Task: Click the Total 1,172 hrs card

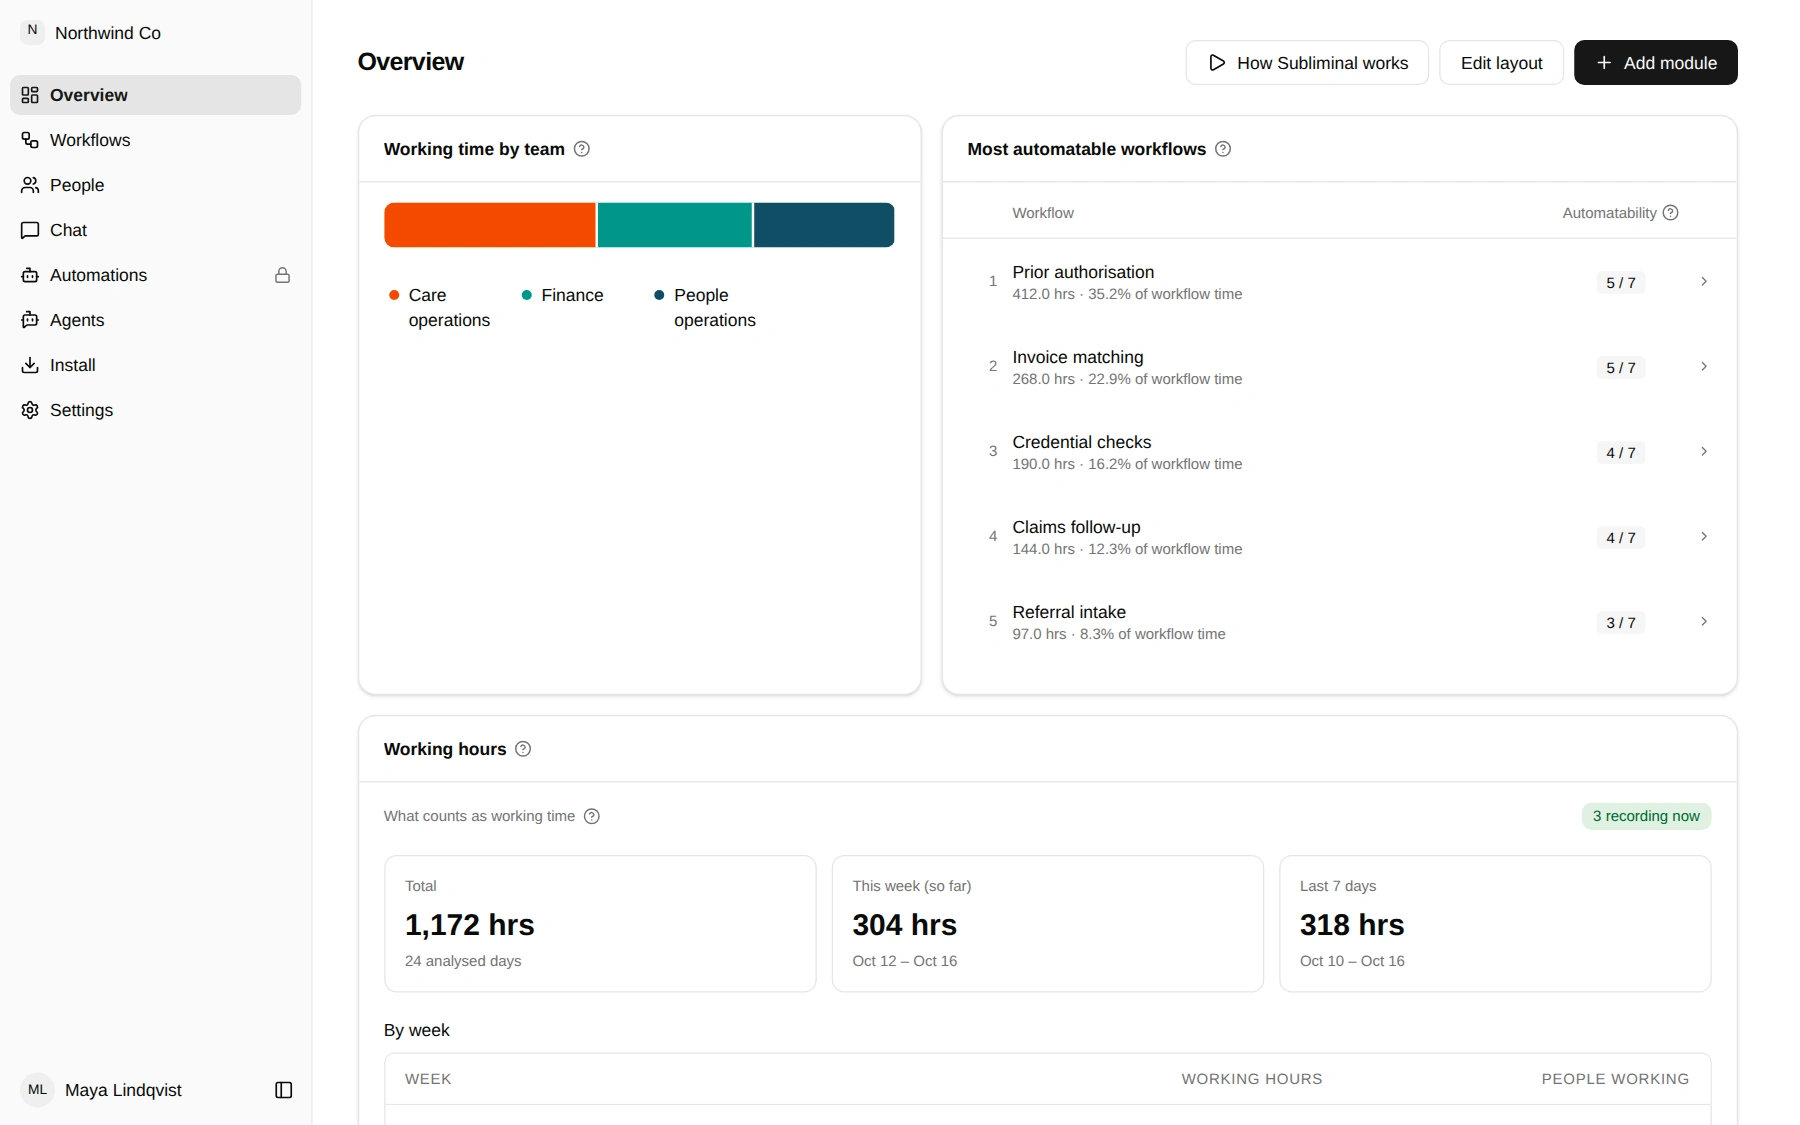Action: pyautogui.click(x=600, y=924)
